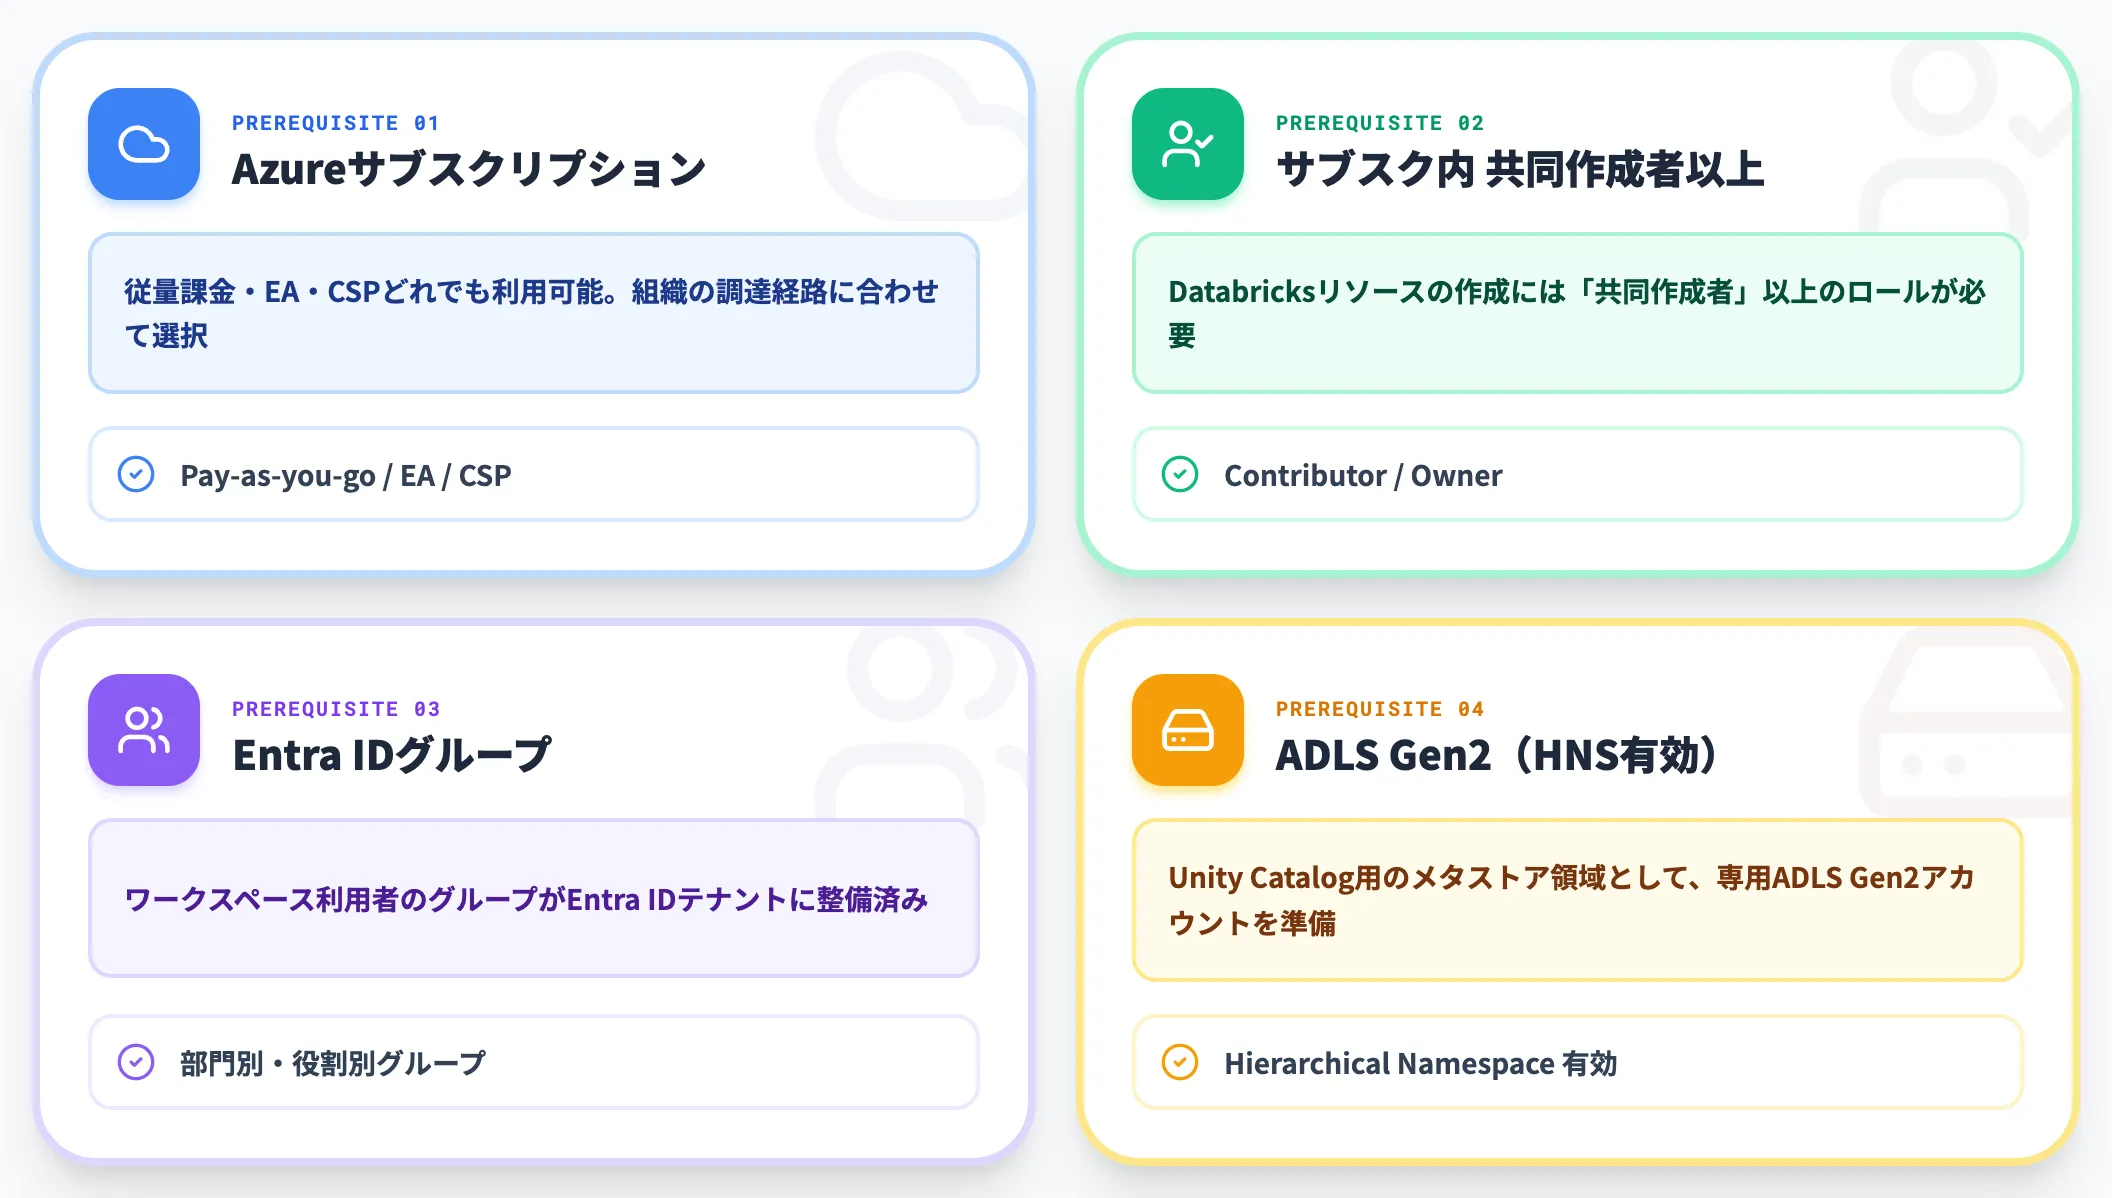This screenshot has height=1198, width=2112.
Task: Select the PREREQUISITE 03 label
Action: 335,709
